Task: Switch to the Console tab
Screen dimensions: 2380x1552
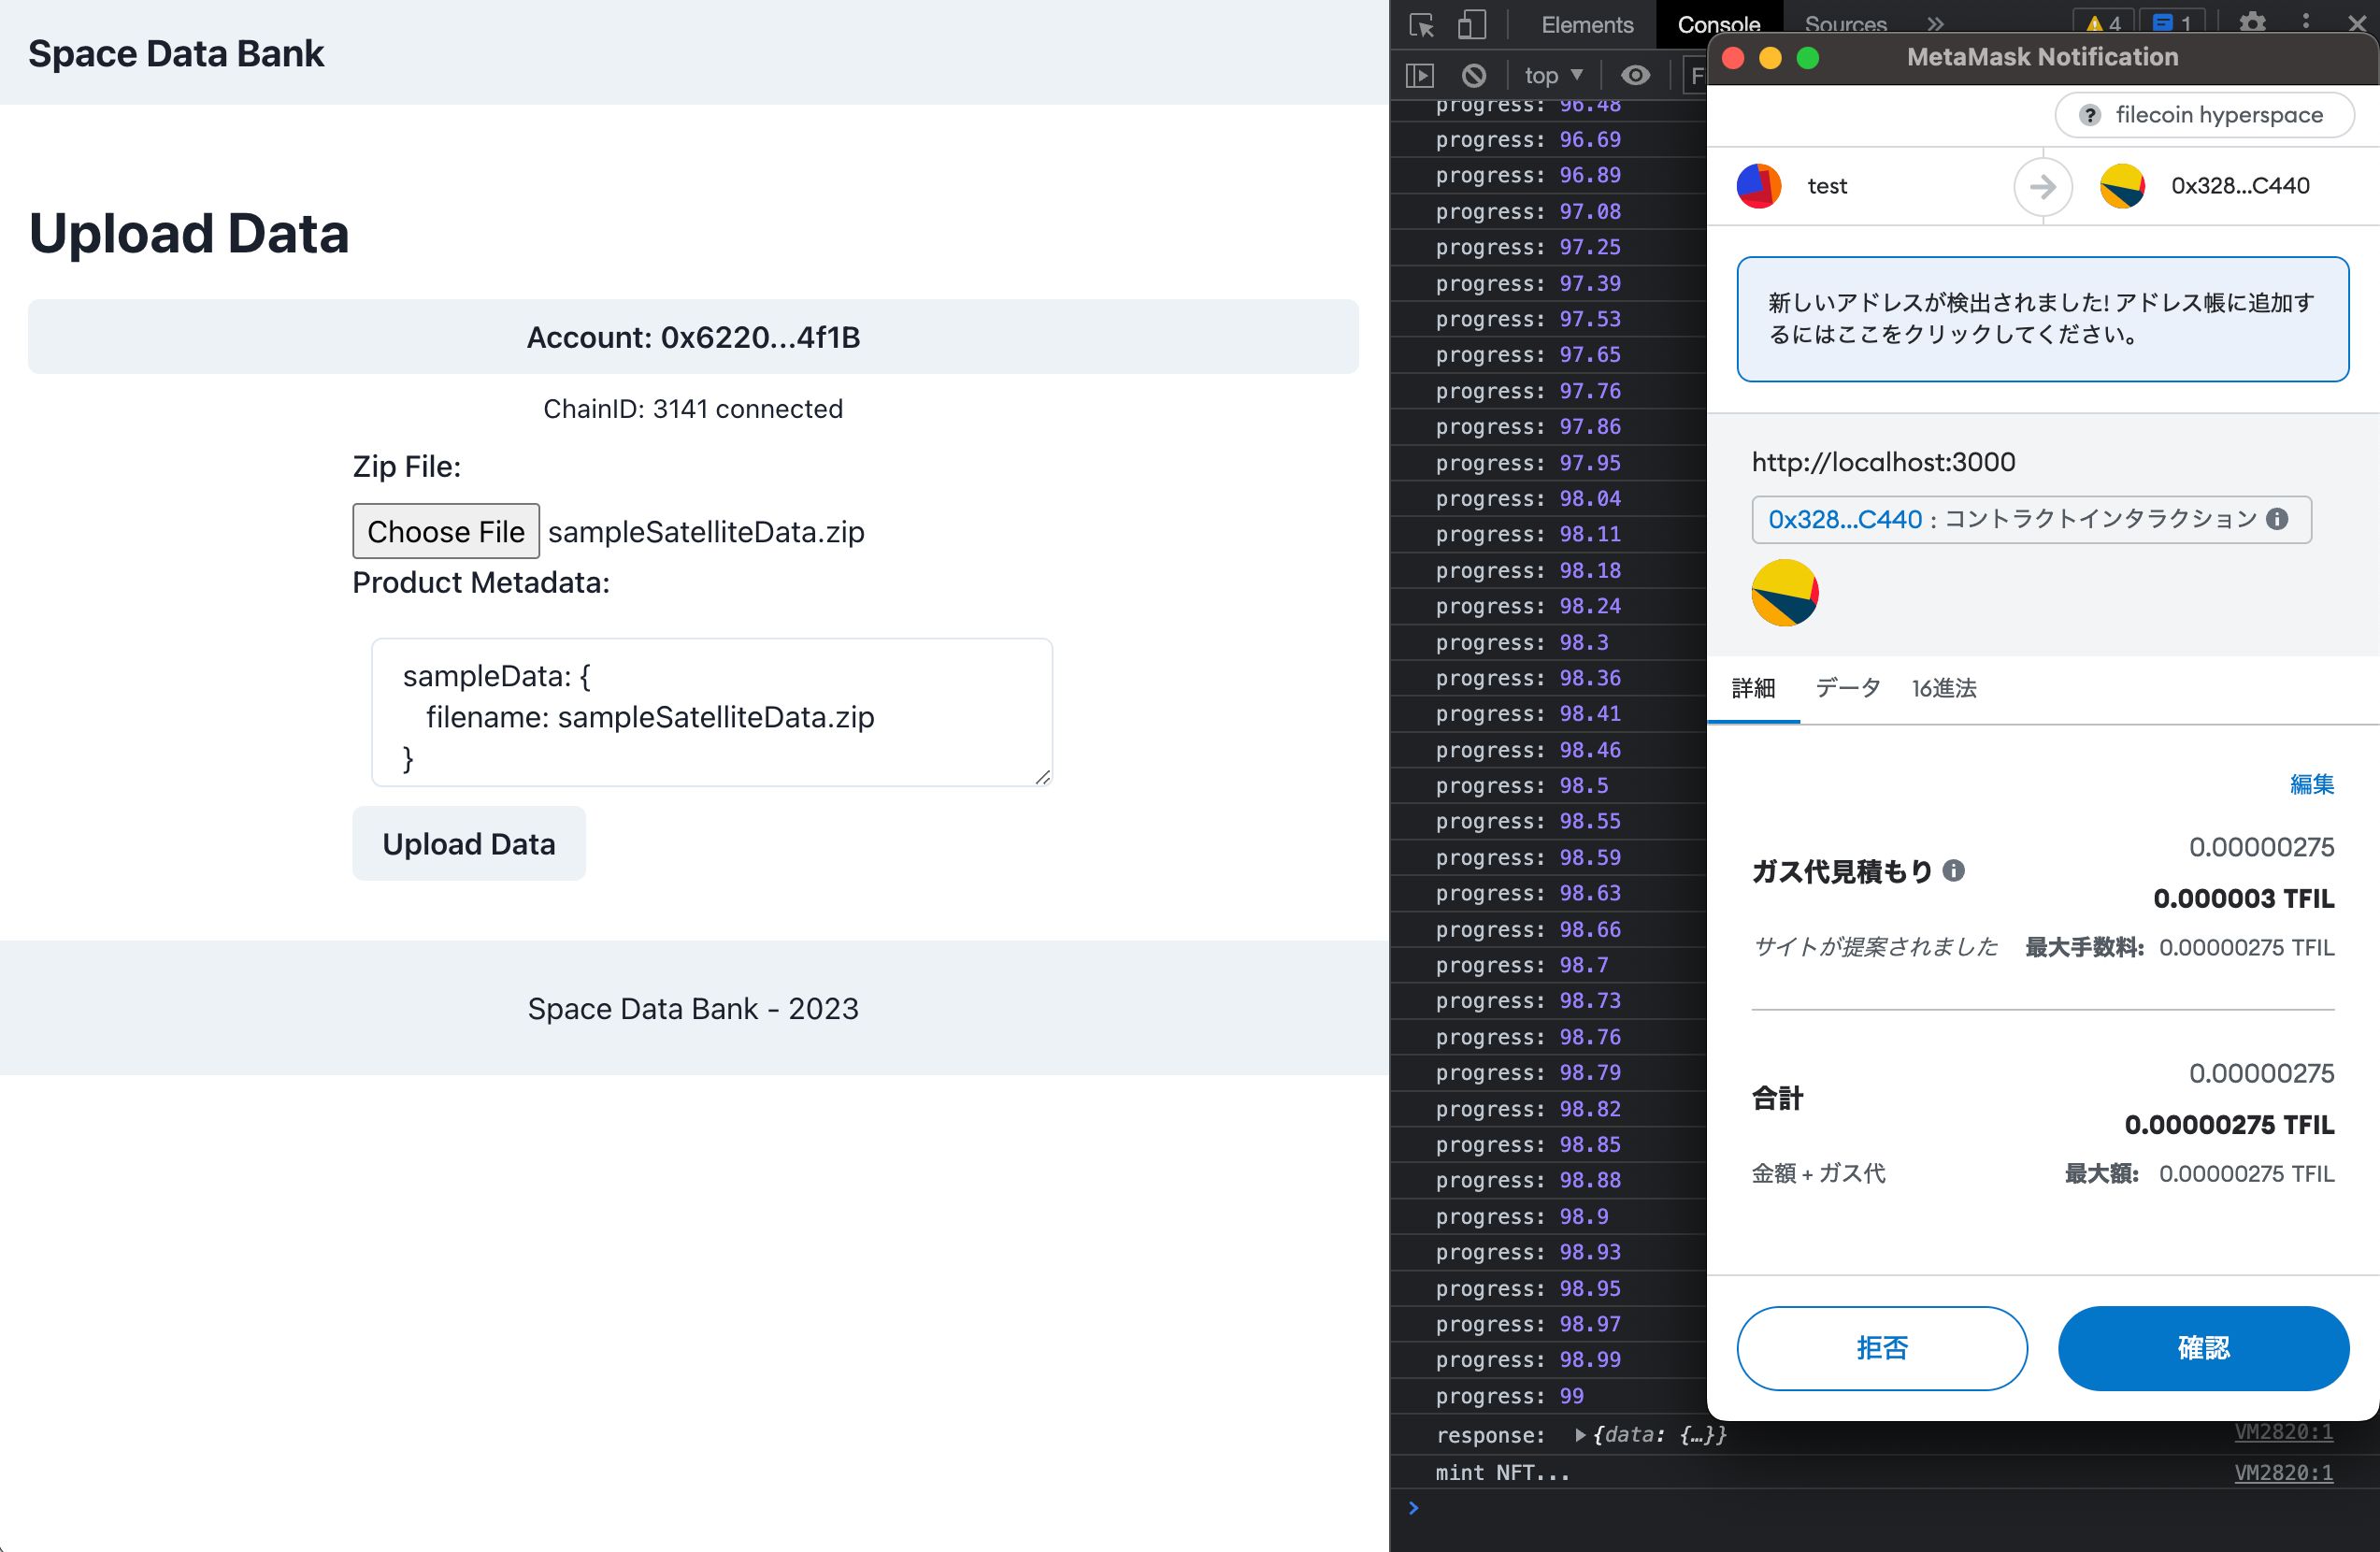Action: point(1718,25)
